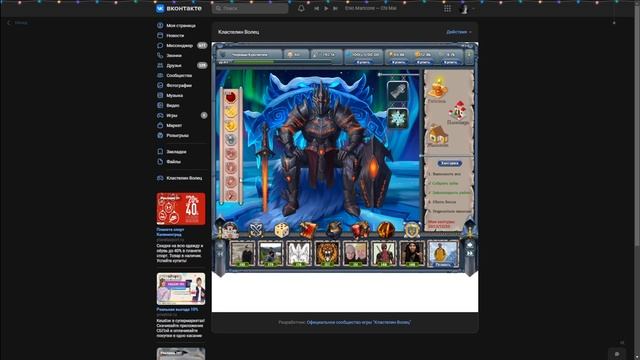Skip to next track in header player

tap(336, 8)
